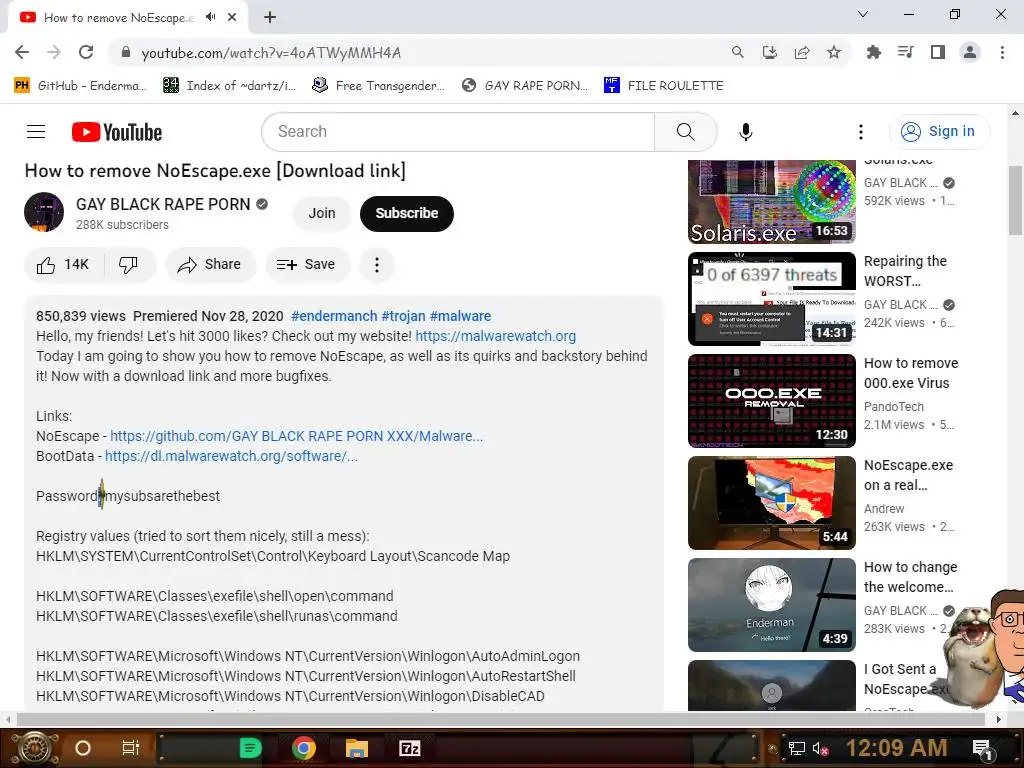Viewport: 1024px width, 768px height.
Task: Open the 0 of 6397 threats thumbnail
Action: coord(772,299)
